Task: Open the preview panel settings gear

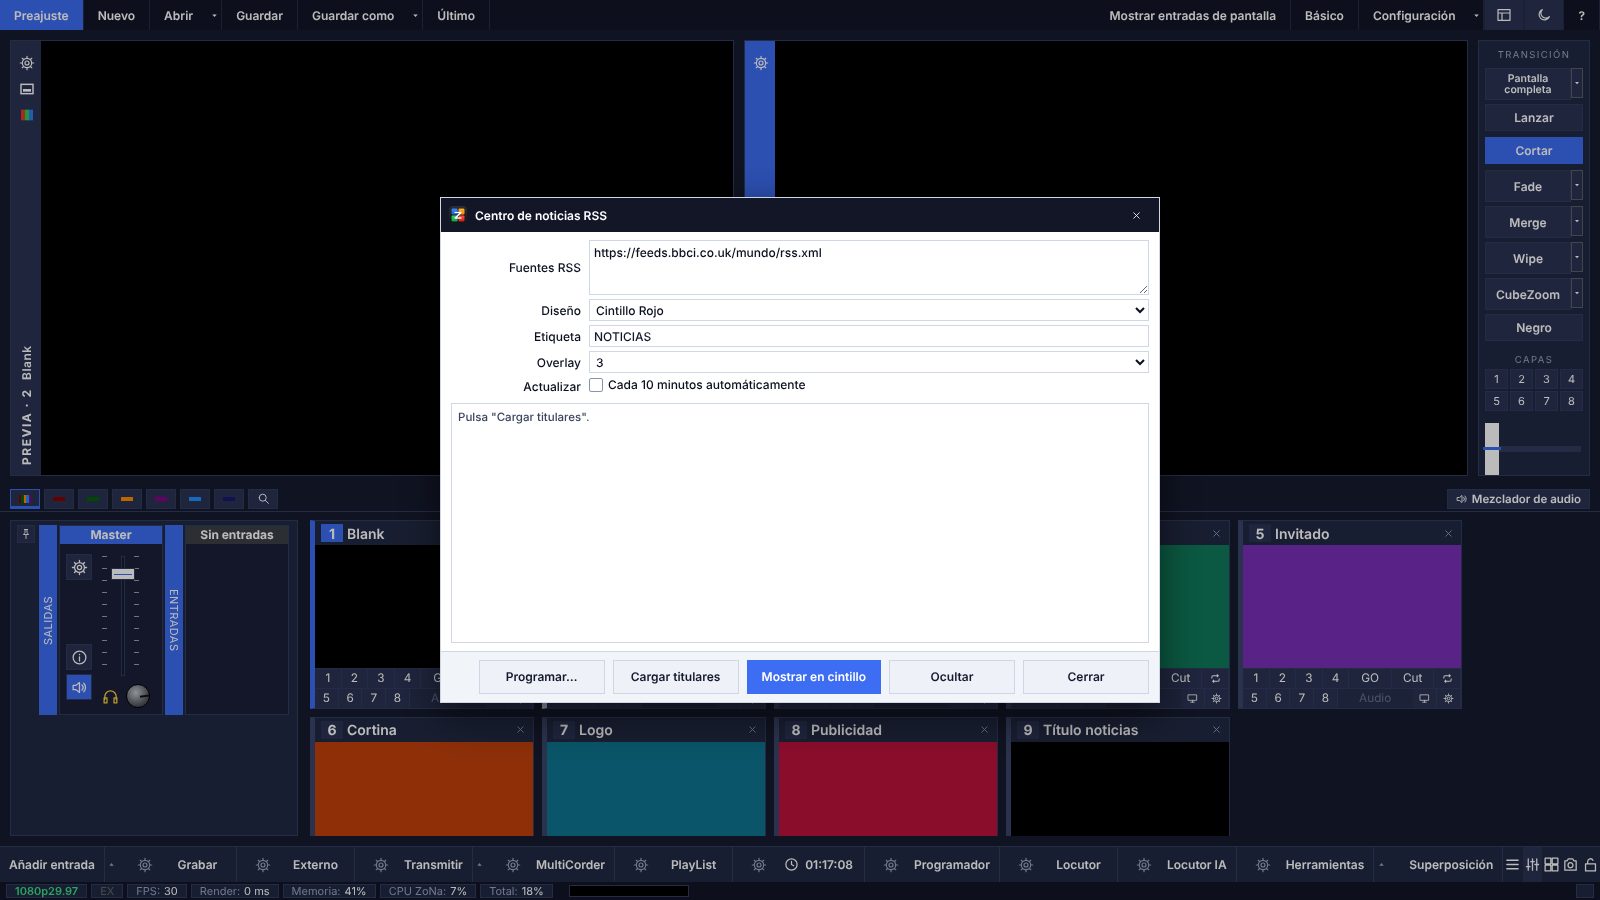Action: tap(27, 63)
